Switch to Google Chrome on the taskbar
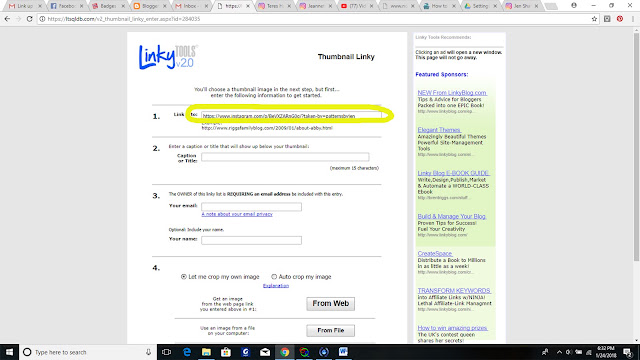 (x=284, y=352)
